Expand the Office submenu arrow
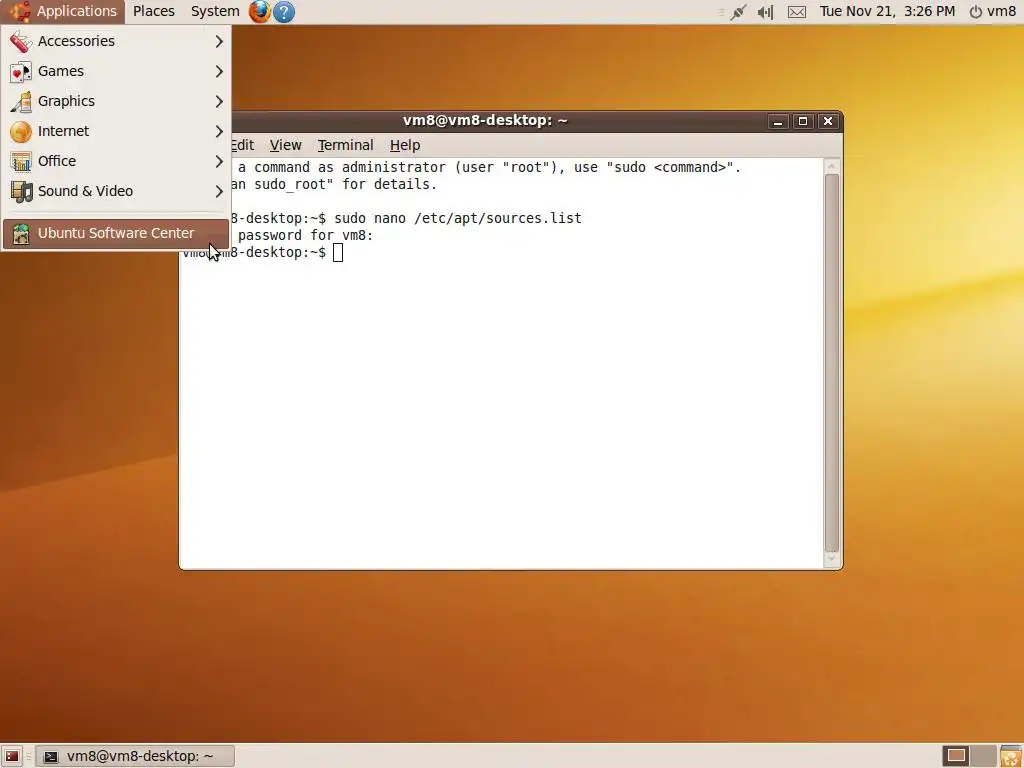 tap(219, 161)
